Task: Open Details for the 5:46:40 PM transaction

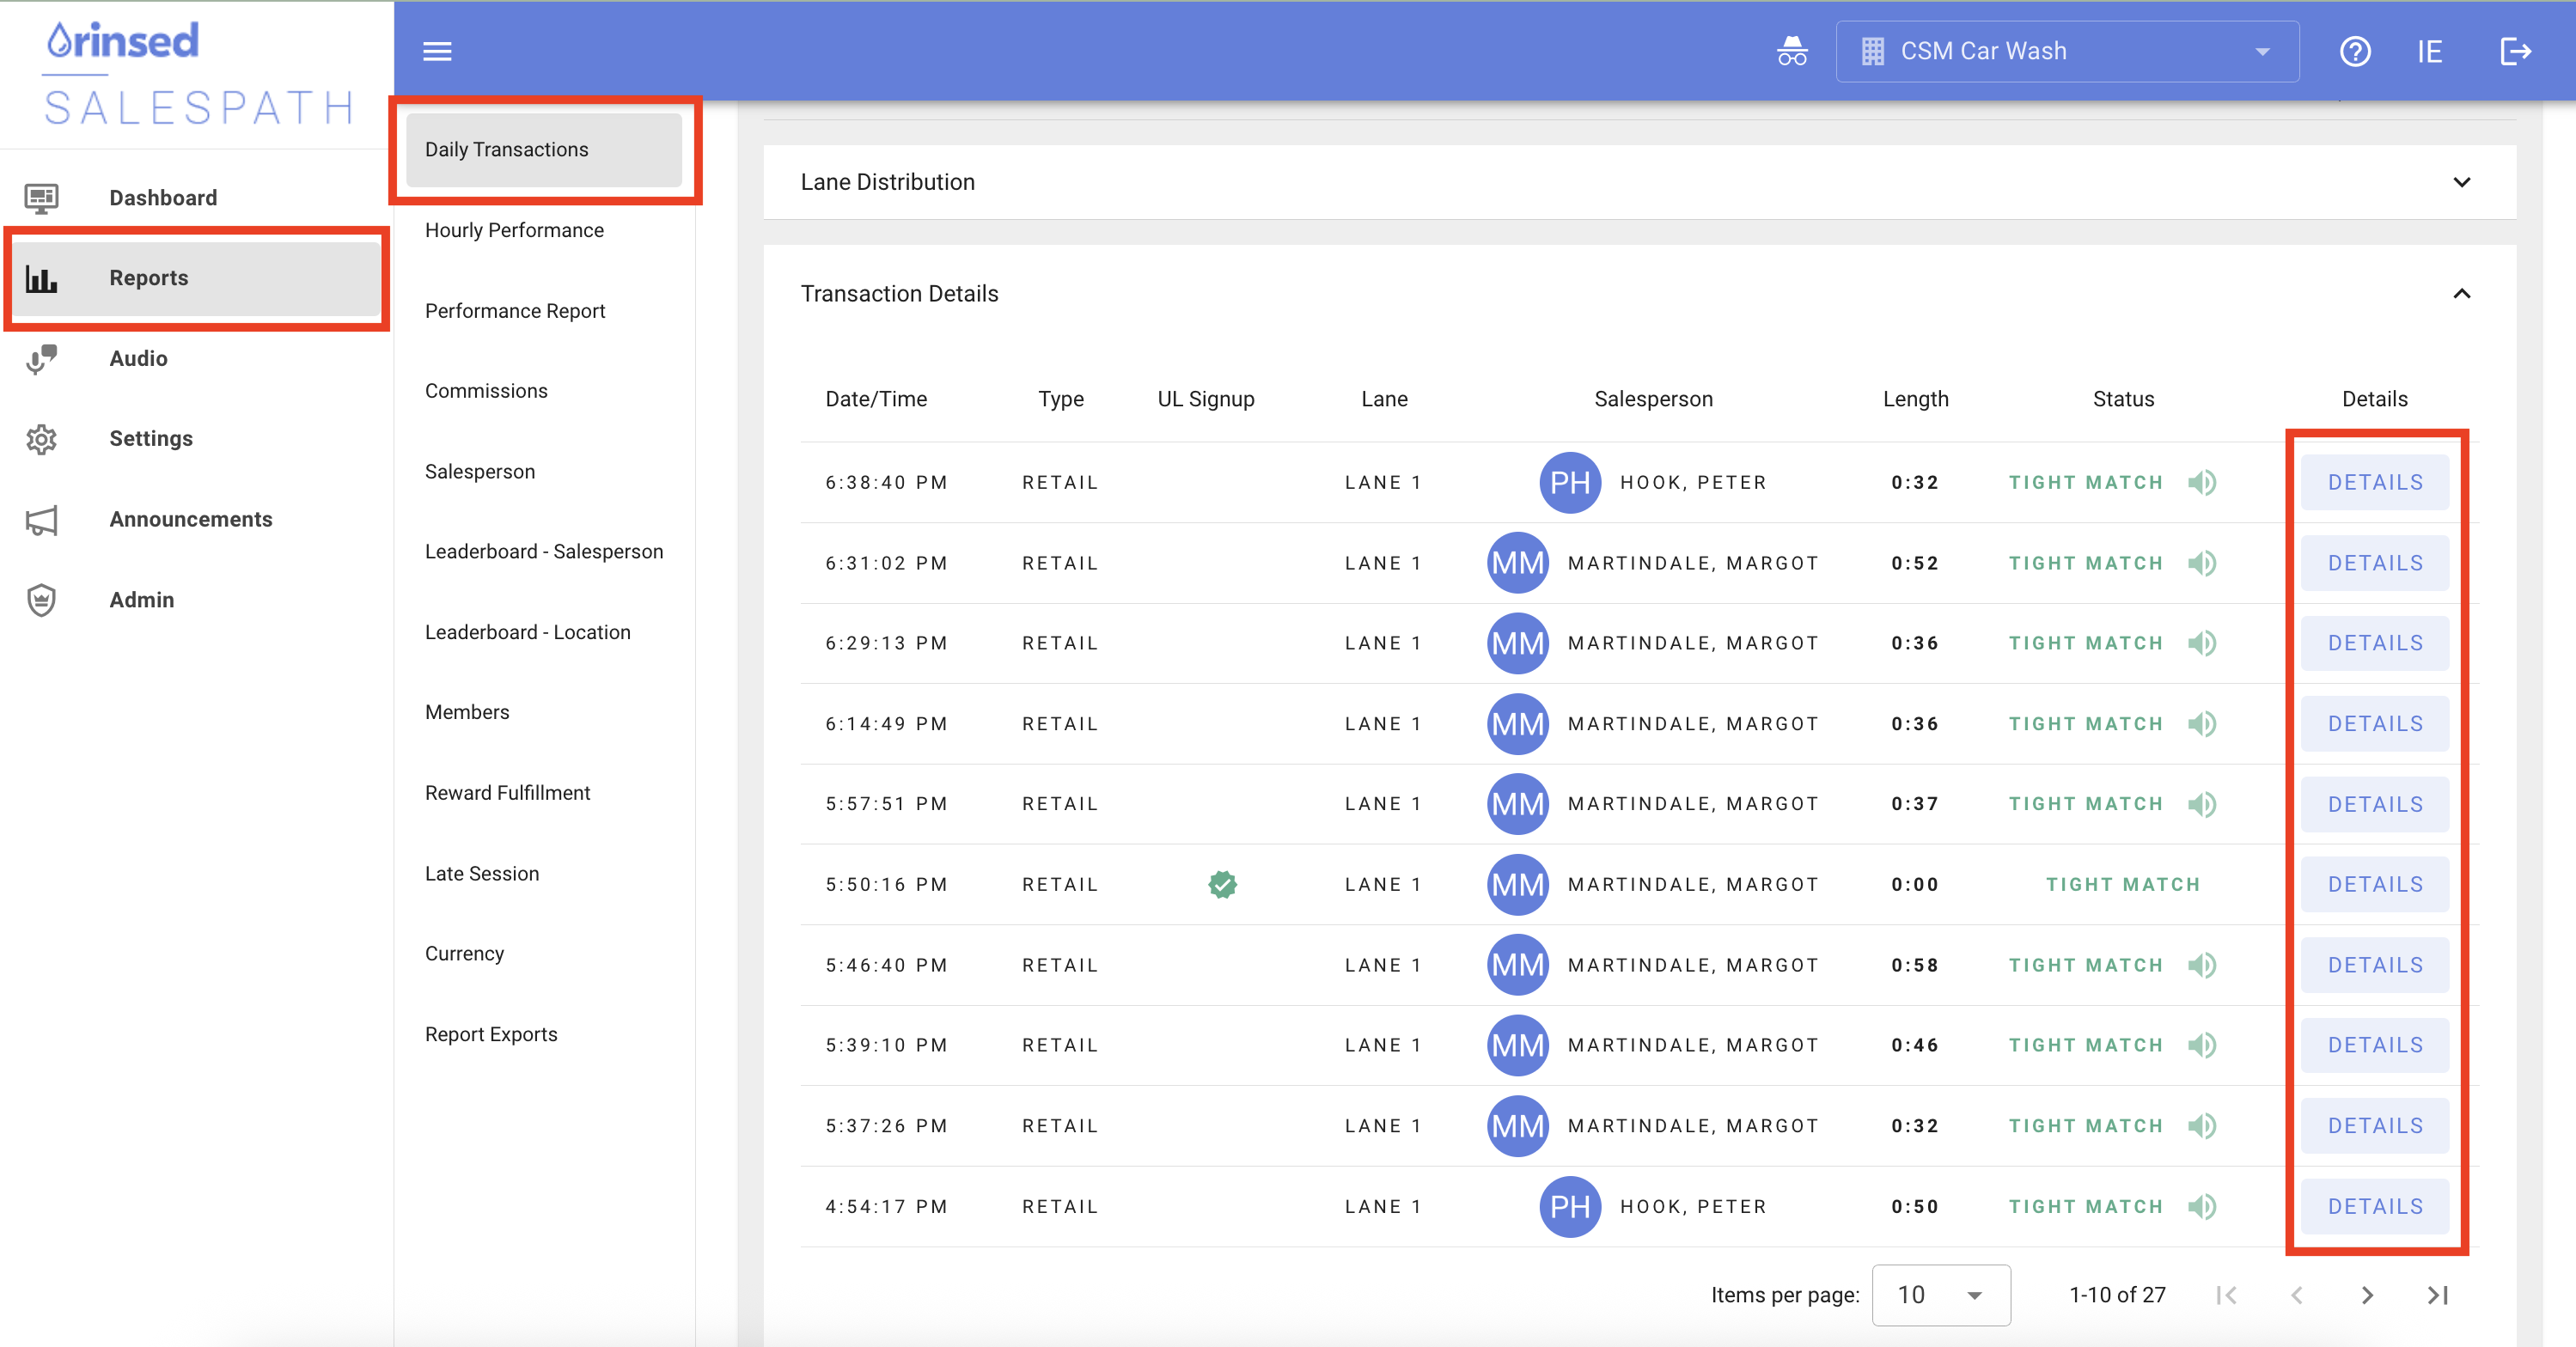Action: 2375,965
